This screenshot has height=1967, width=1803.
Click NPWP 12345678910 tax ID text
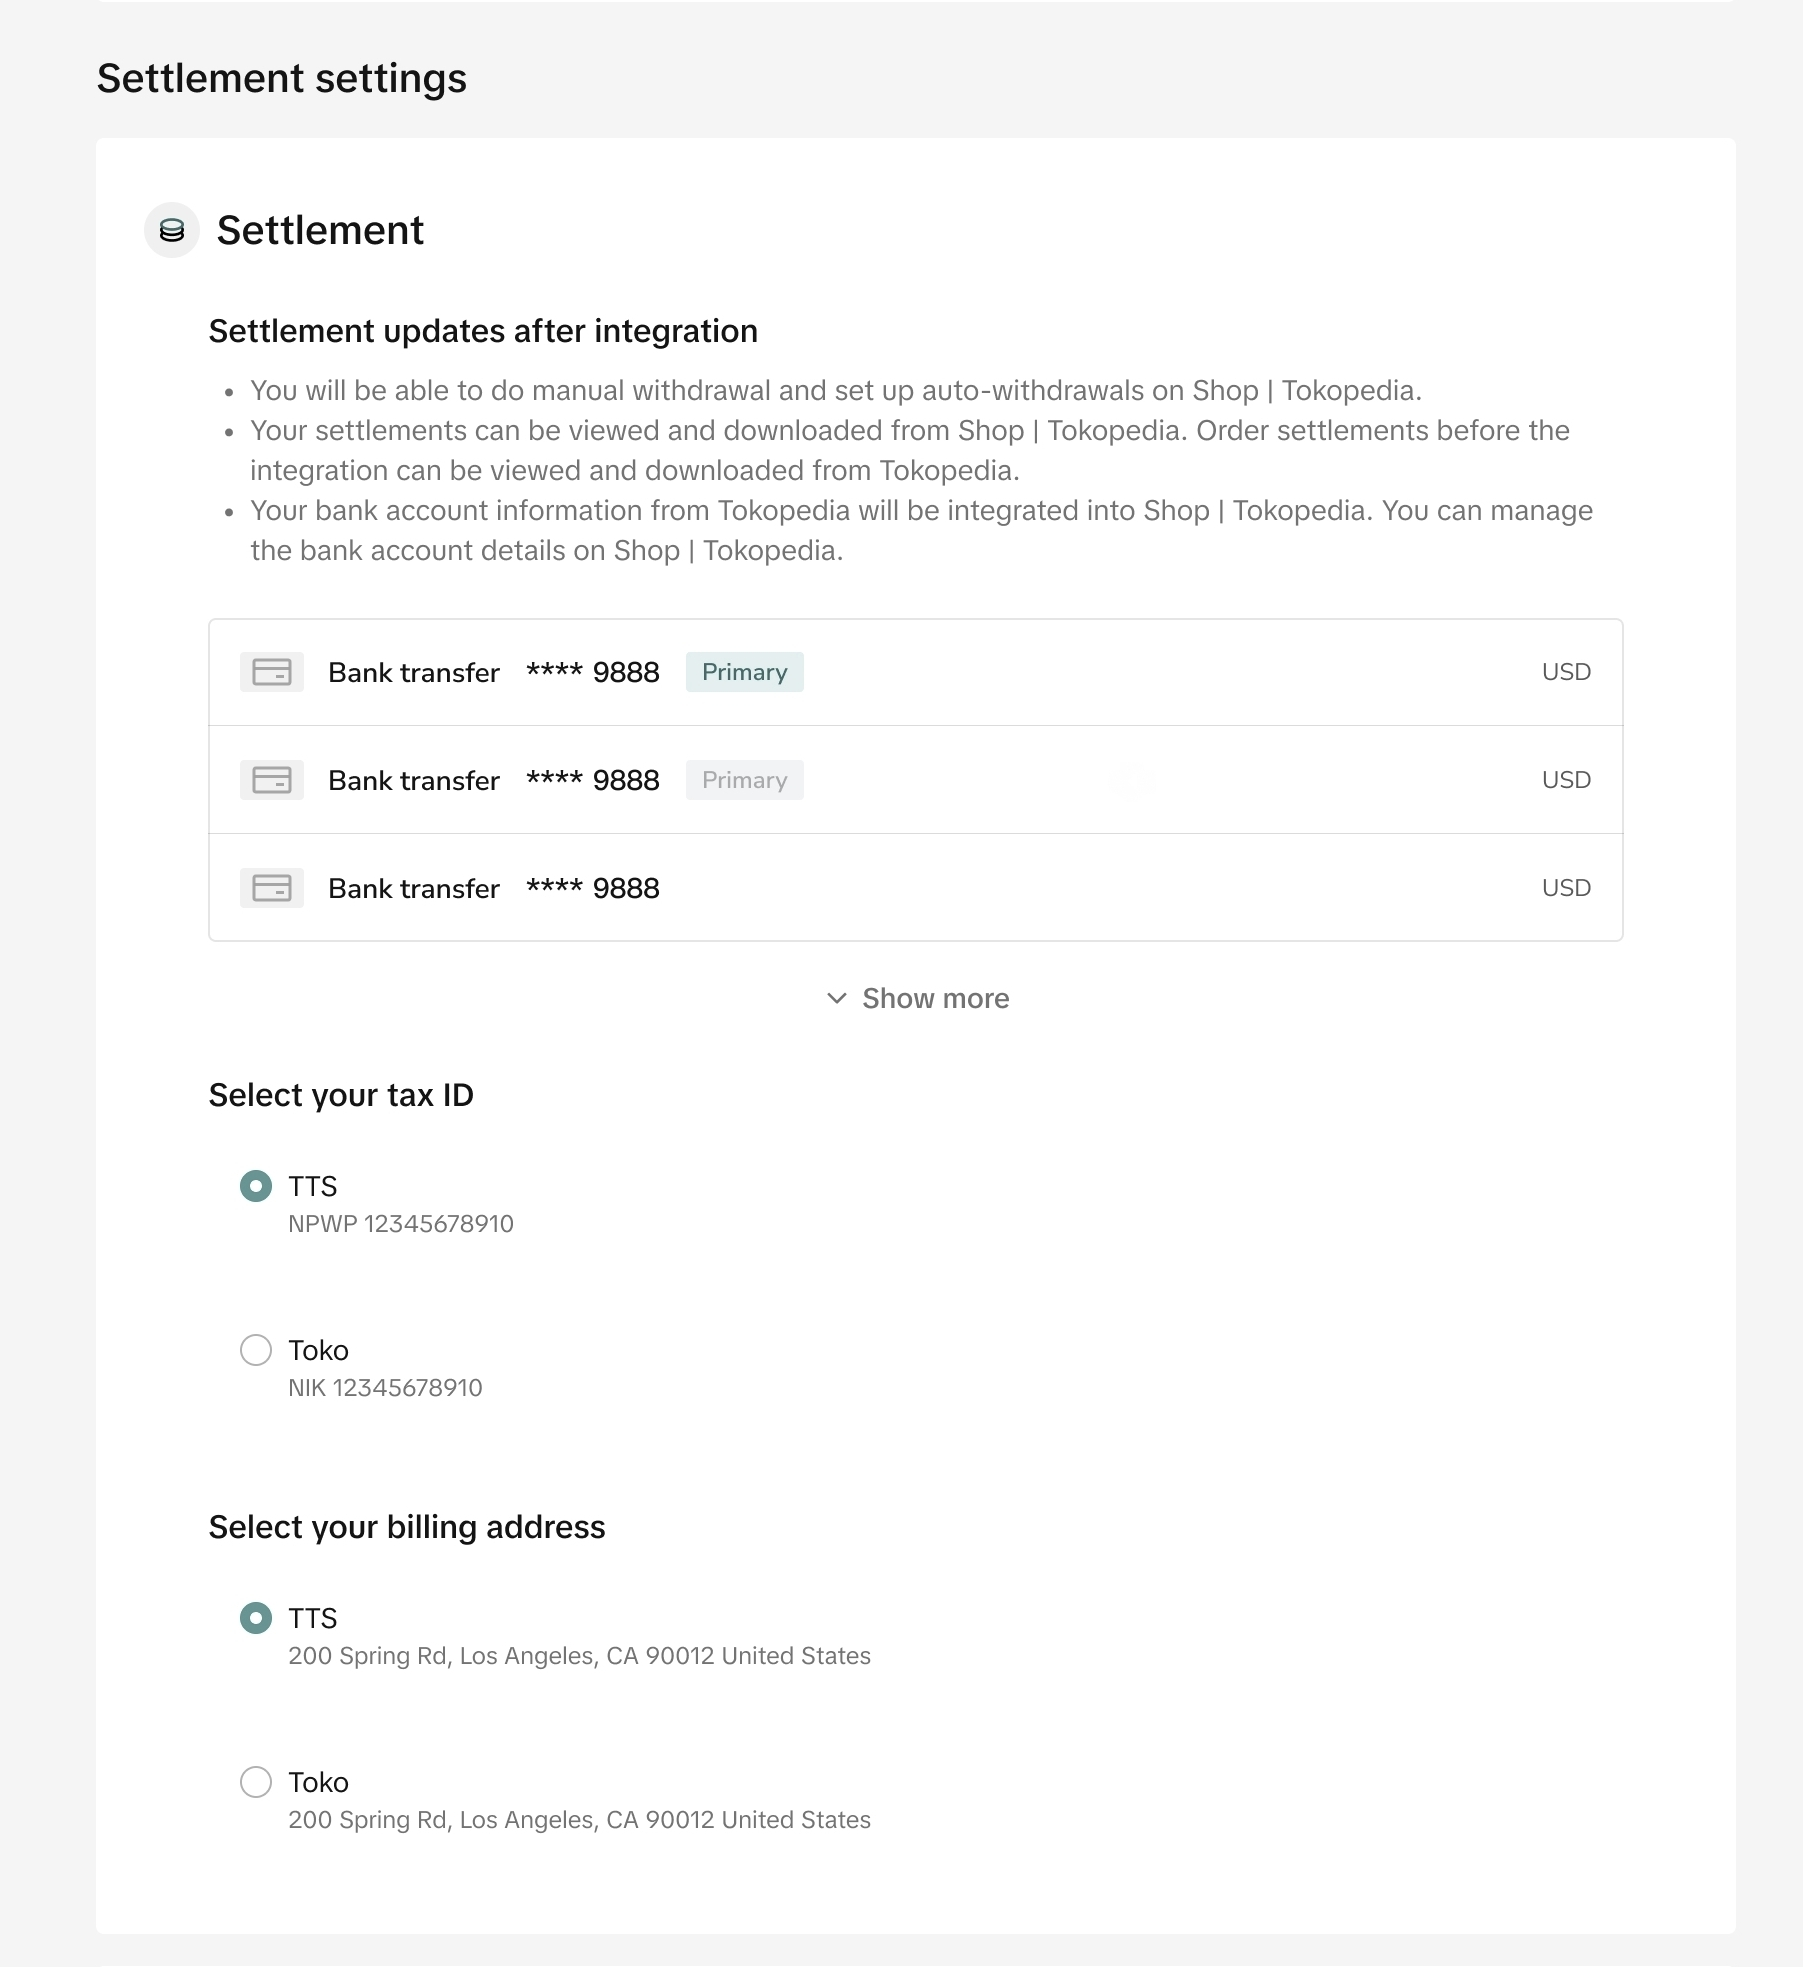click(x=400, y=1224)
